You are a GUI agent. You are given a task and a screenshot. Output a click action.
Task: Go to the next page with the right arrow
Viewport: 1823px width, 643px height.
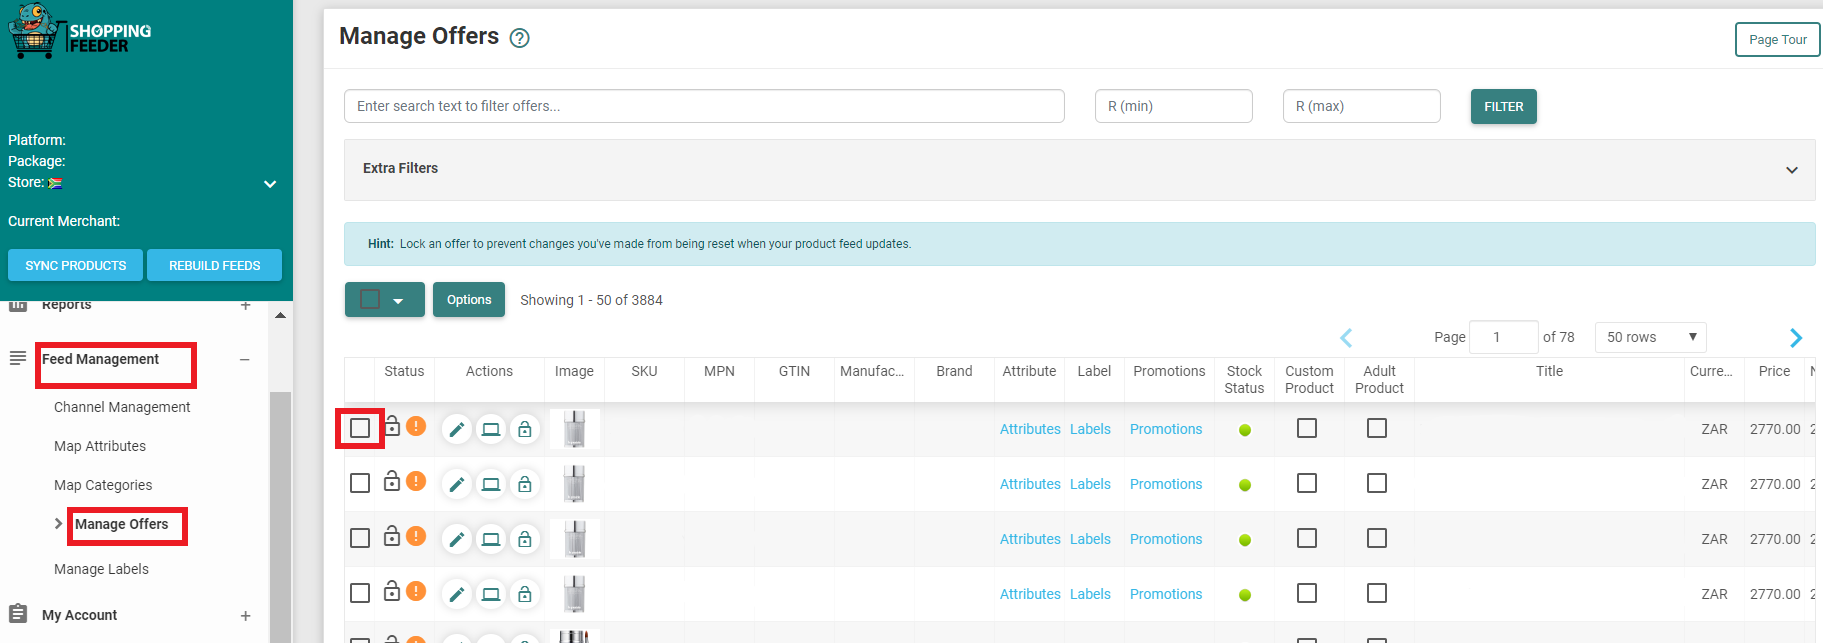(1796, 337)
